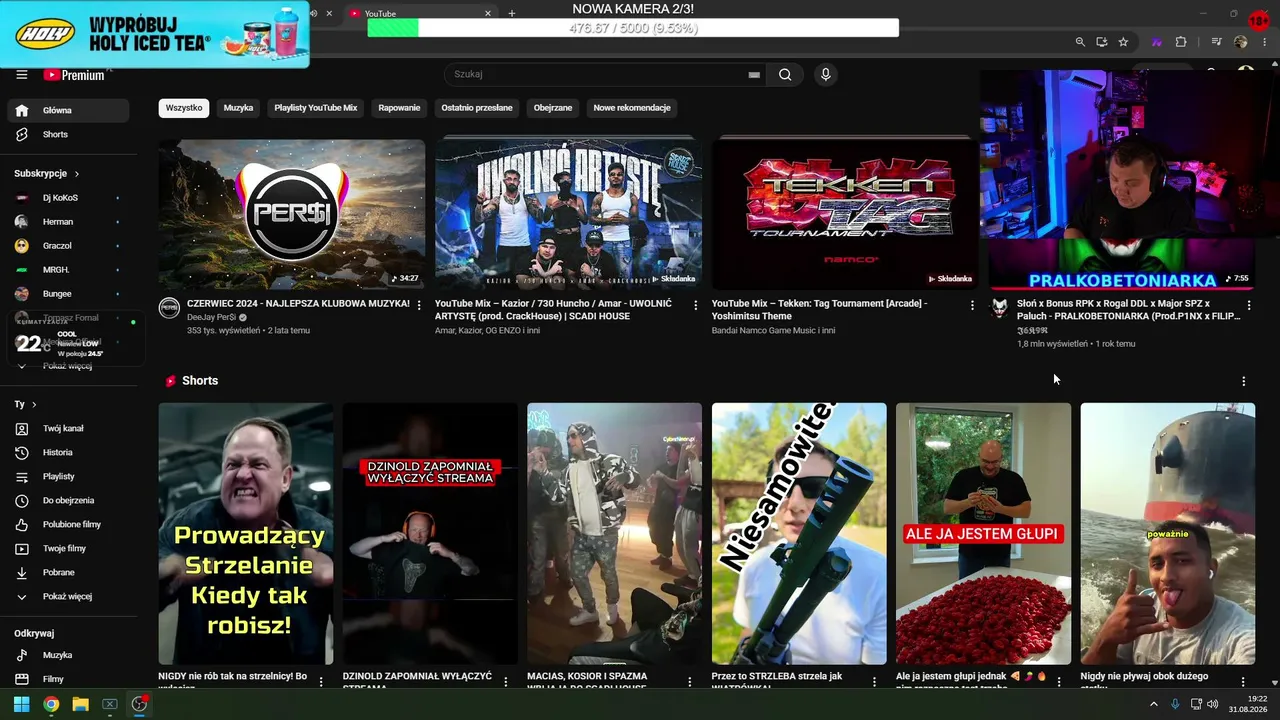The image size is (1280, 720).
Task: Open options menu for PRALKOBETONIARKA video
Action: pyautogui.click(x=1249, y=305)
